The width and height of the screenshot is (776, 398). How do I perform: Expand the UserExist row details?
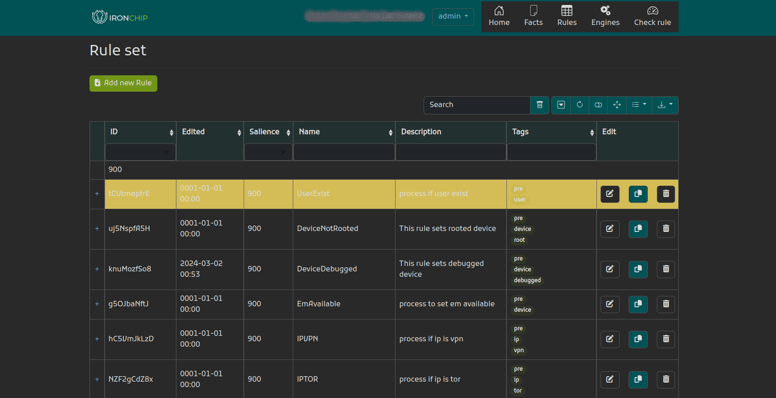97,194
